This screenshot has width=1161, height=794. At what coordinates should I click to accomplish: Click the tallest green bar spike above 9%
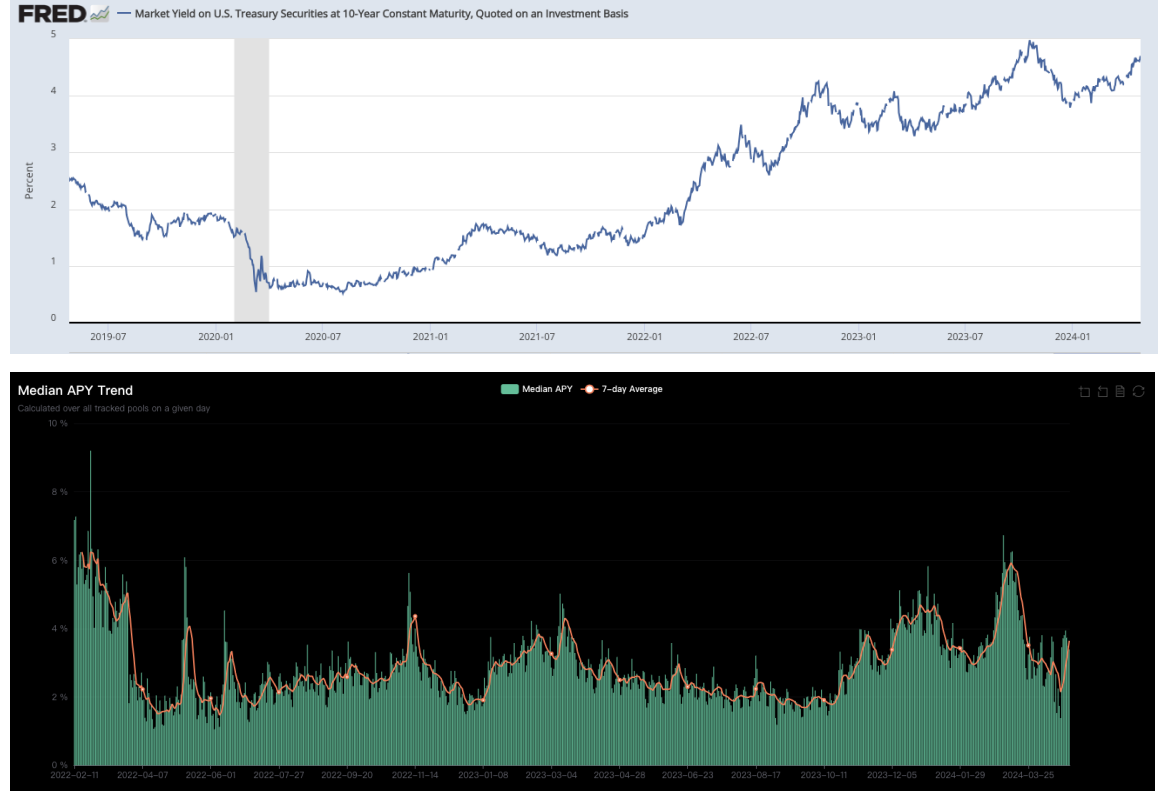point(90,470)
